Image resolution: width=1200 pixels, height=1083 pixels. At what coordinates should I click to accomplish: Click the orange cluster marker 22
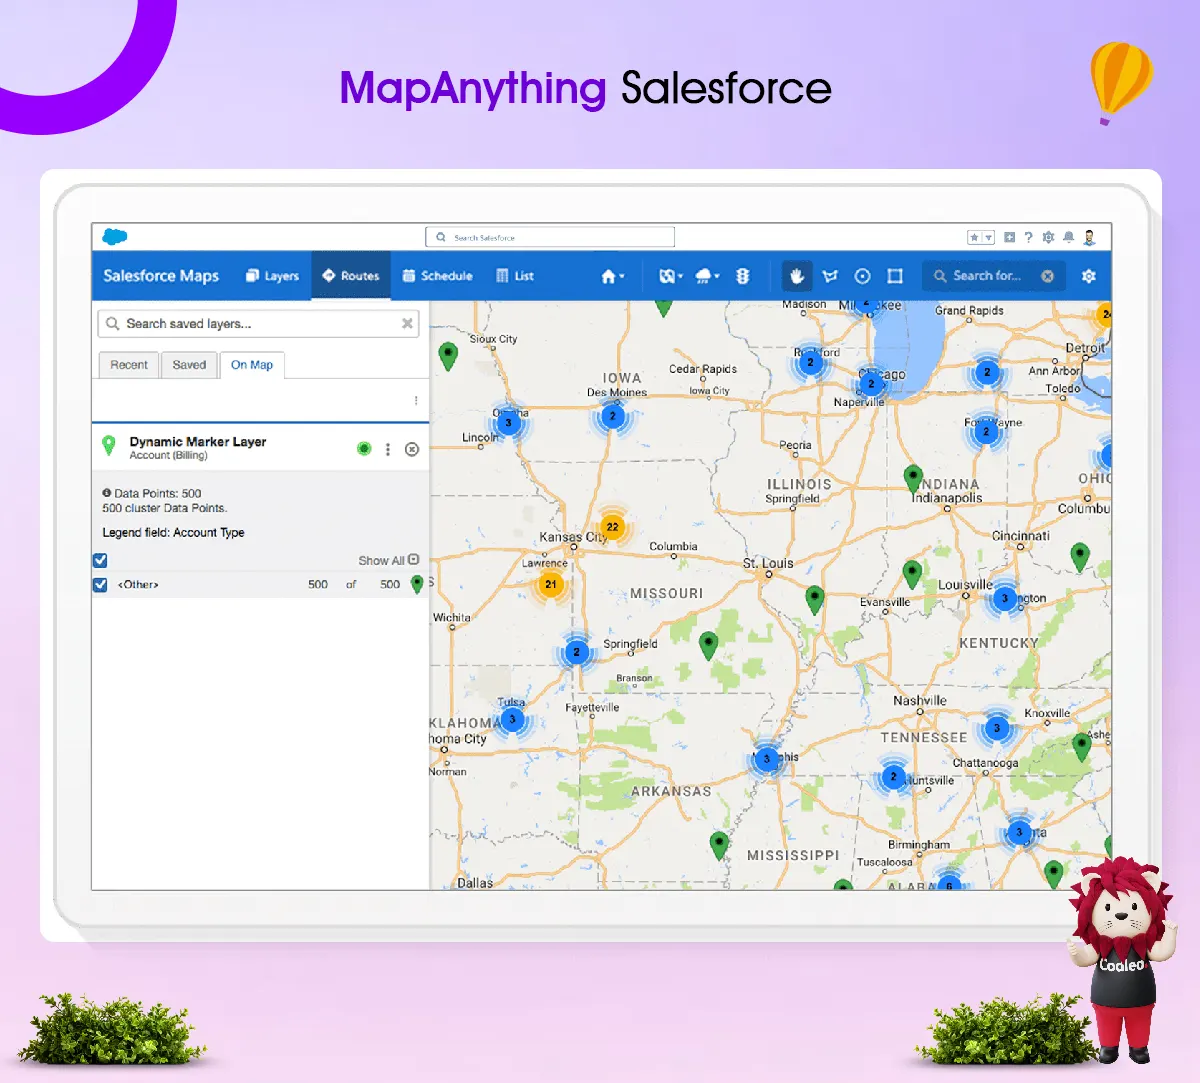pos(612,526)
